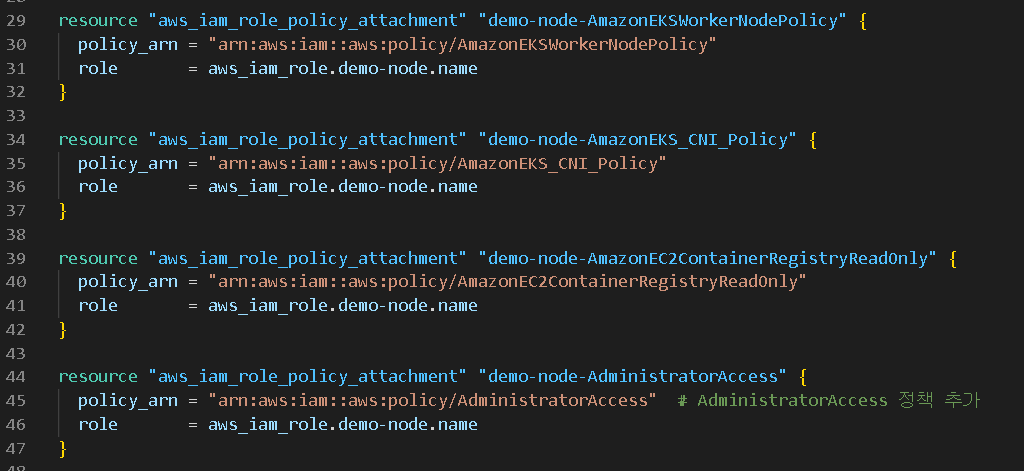Click the "resource" keyword on line 34
Image resolution: width=1024 pixels, height=471 pixels.
[x=98, y=140]
